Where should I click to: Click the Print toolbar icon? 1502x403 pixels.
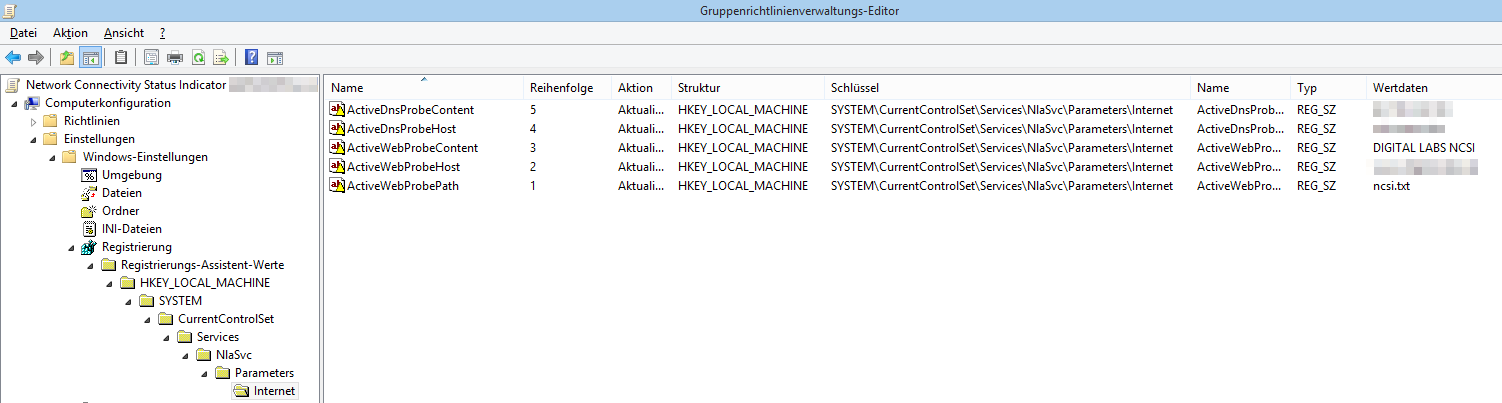[x=175, y=57]
